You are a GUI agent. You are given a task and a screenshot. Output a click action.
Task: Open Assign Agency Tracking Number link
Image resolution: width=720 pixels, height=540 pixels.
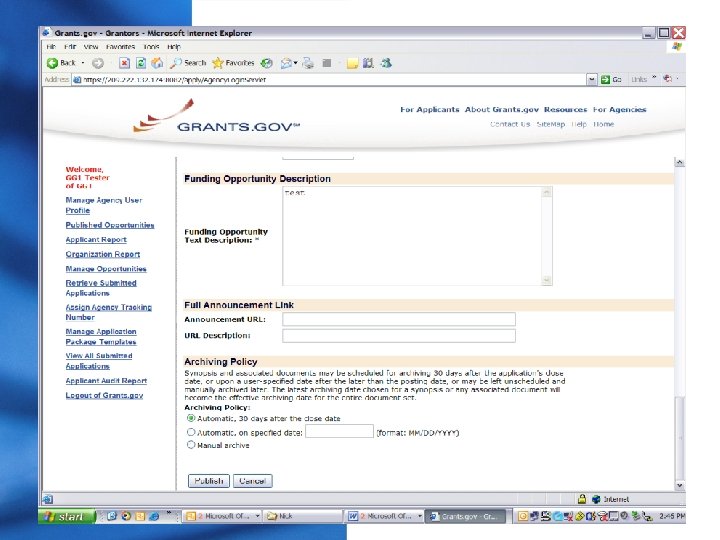click(108, 312)
